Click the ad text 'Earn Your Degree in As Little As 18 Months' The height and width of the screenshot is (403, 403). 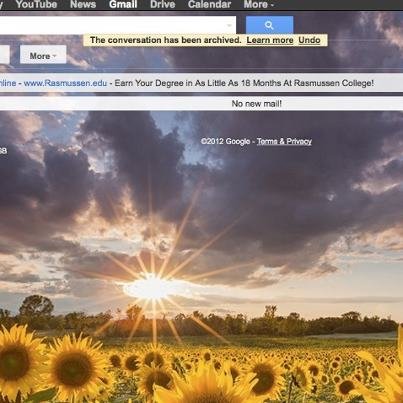tap(198, 83)
